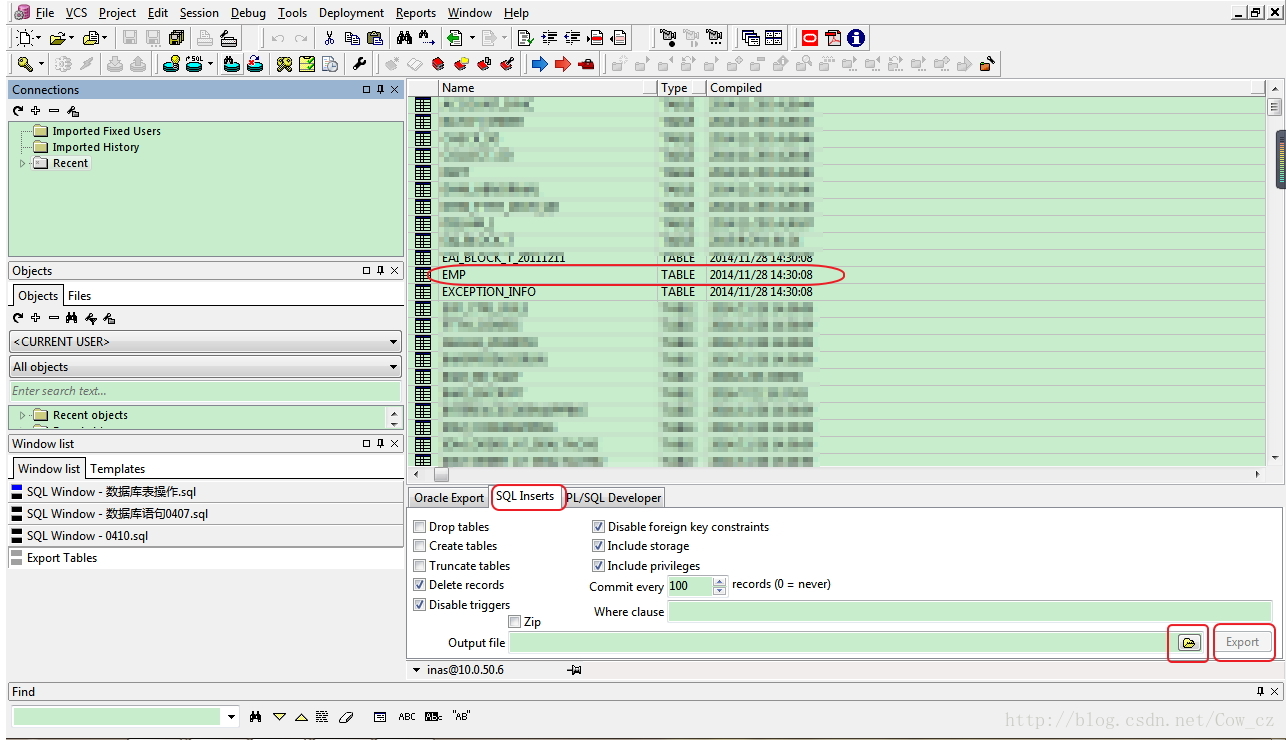Click the New file toolbar icon
The image size is (1286, 740).
pos(25,38)
